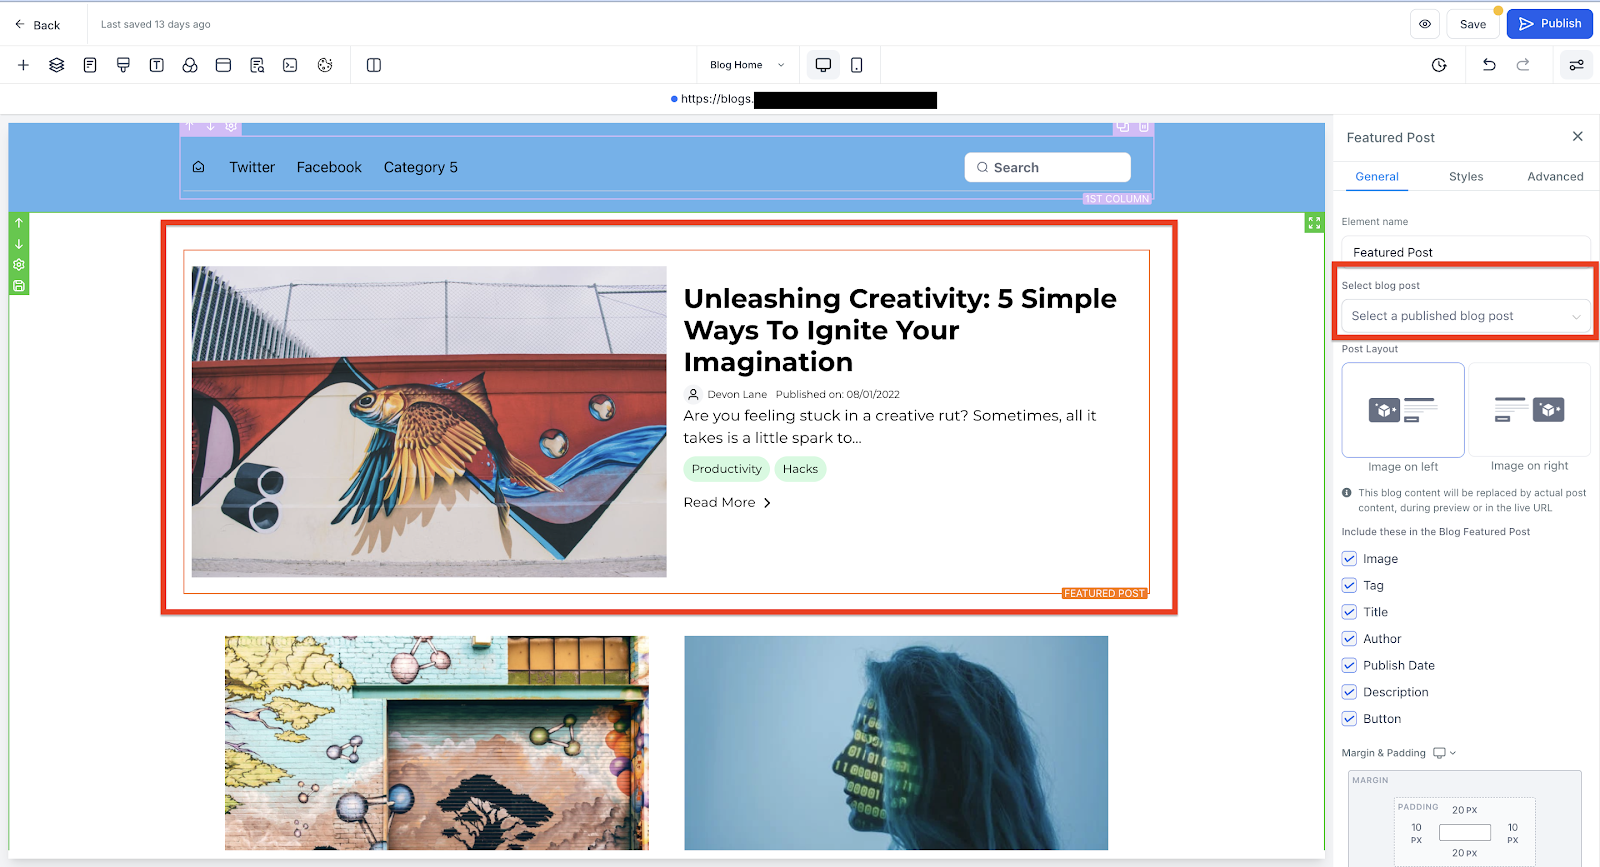This screenshot has width=1600, height=867.
Task: Click the Publish button
Action: [x=1549, y=24]
